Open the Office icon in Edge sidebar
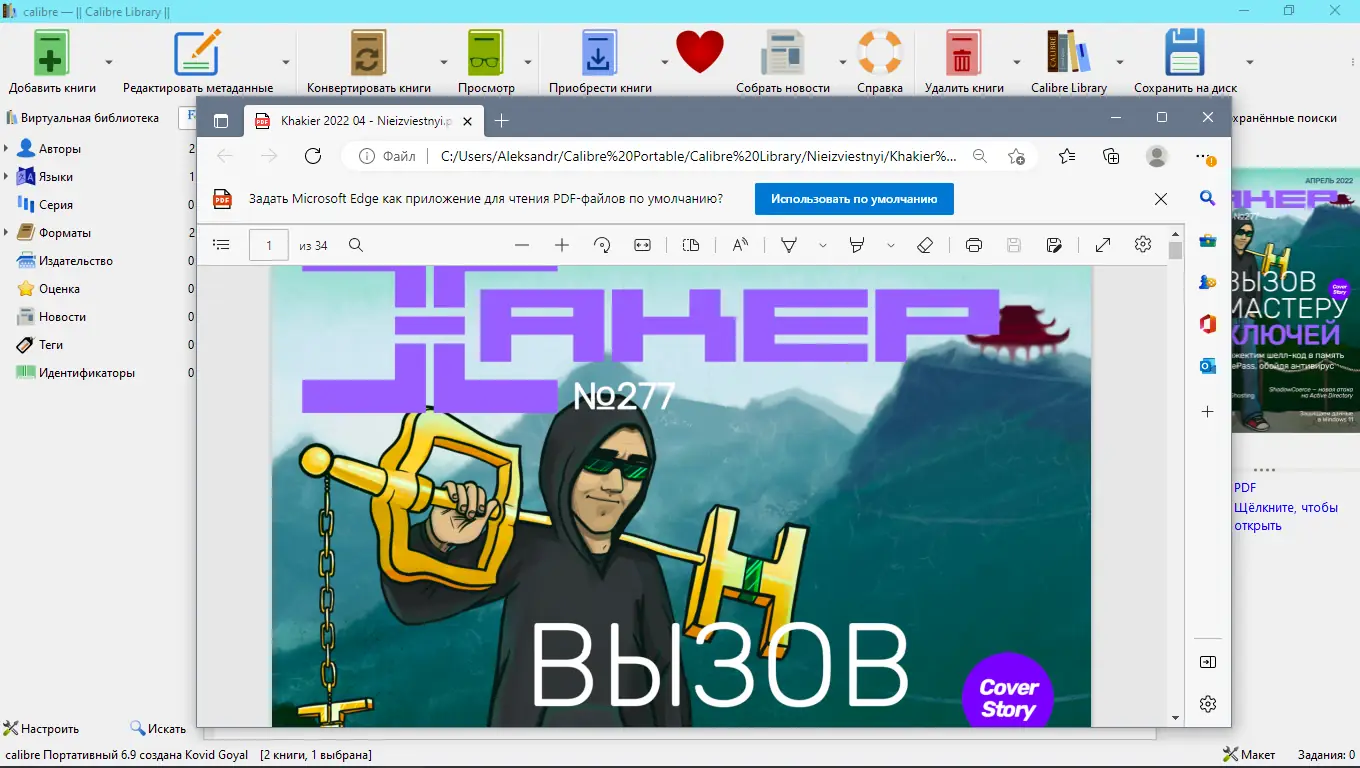This screenshot has height=768, width=1360. click(1208, 324)
